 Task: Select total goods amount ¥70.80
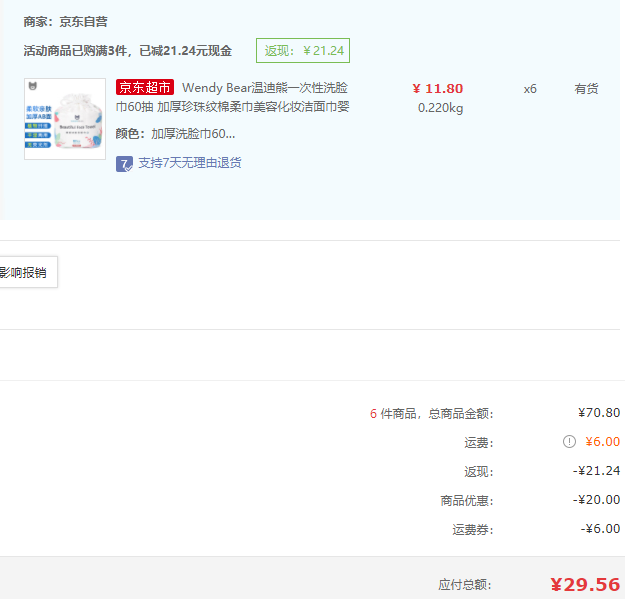coord(599,412)
